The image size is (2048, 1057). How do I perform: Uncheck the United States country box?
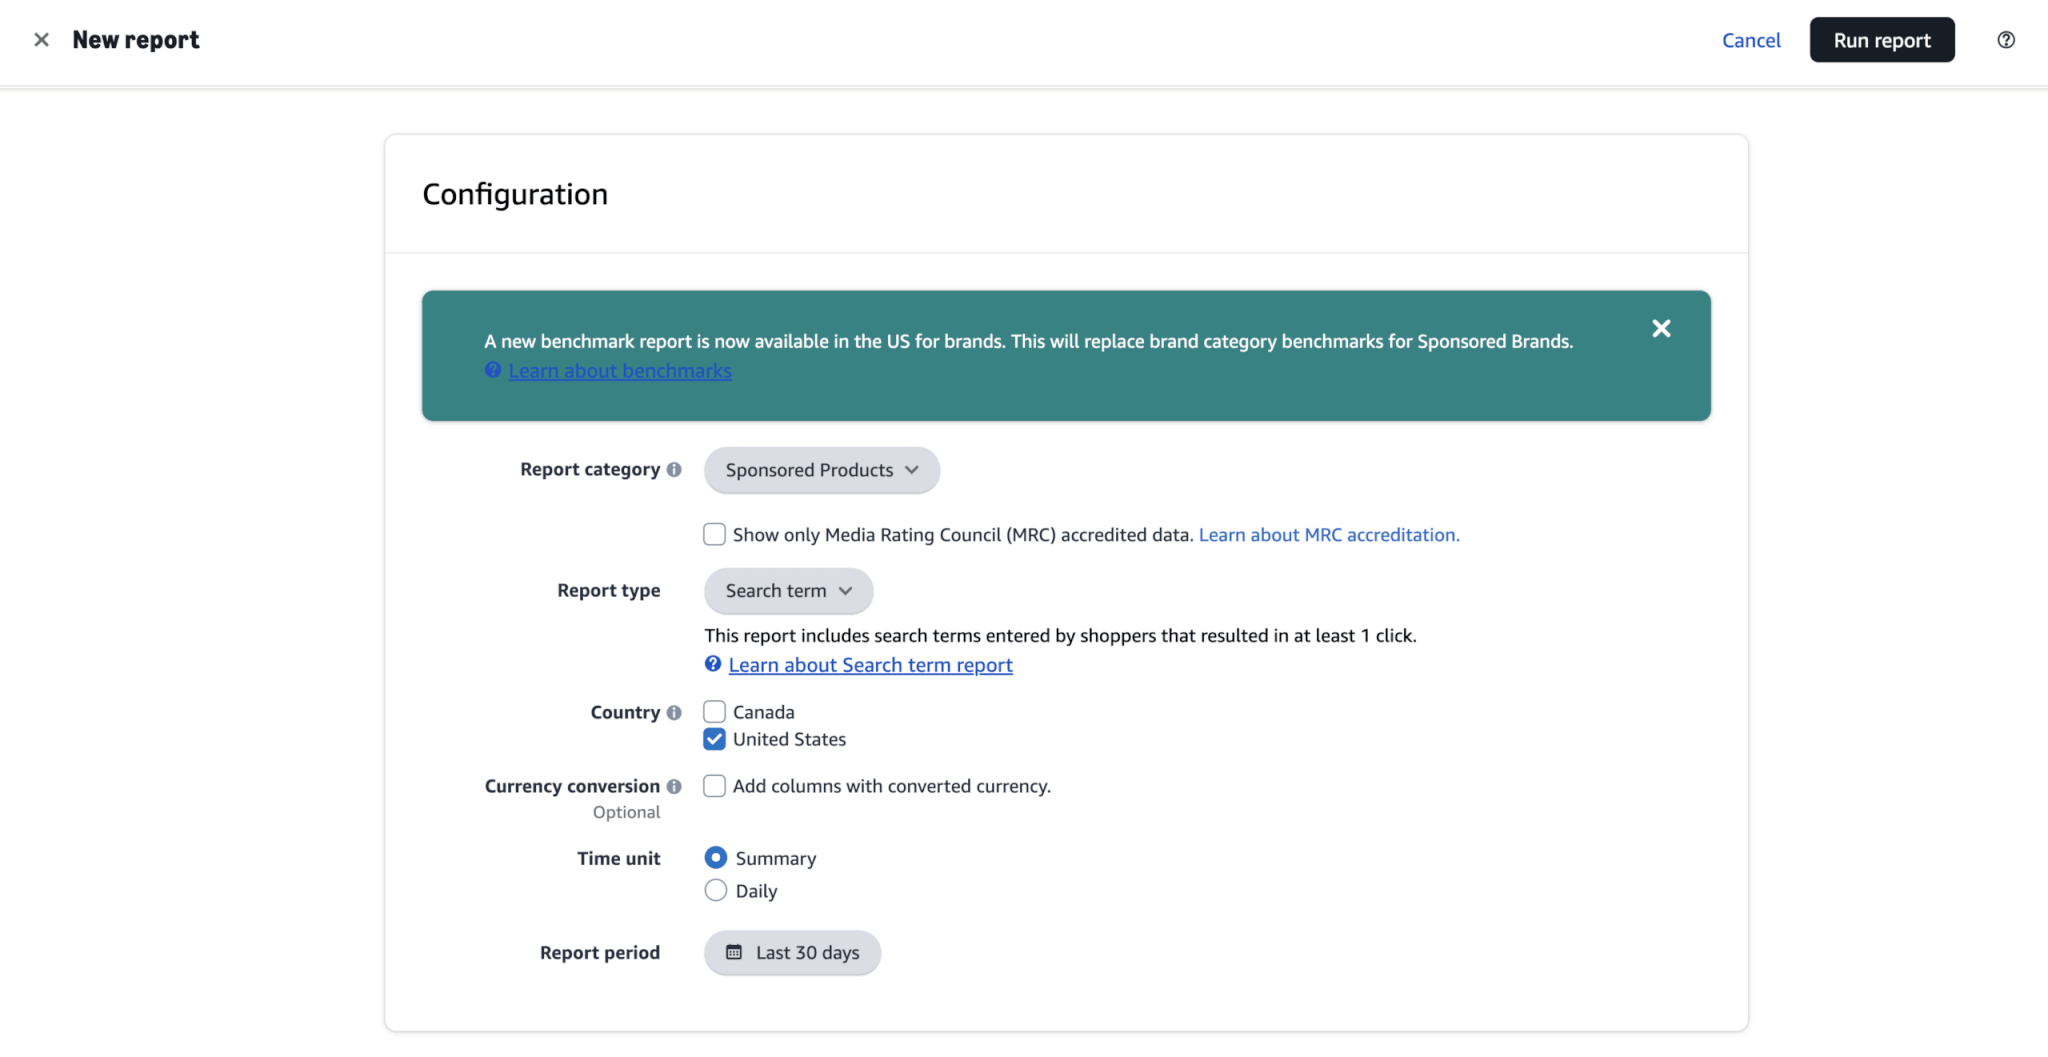tap(714, 739)
